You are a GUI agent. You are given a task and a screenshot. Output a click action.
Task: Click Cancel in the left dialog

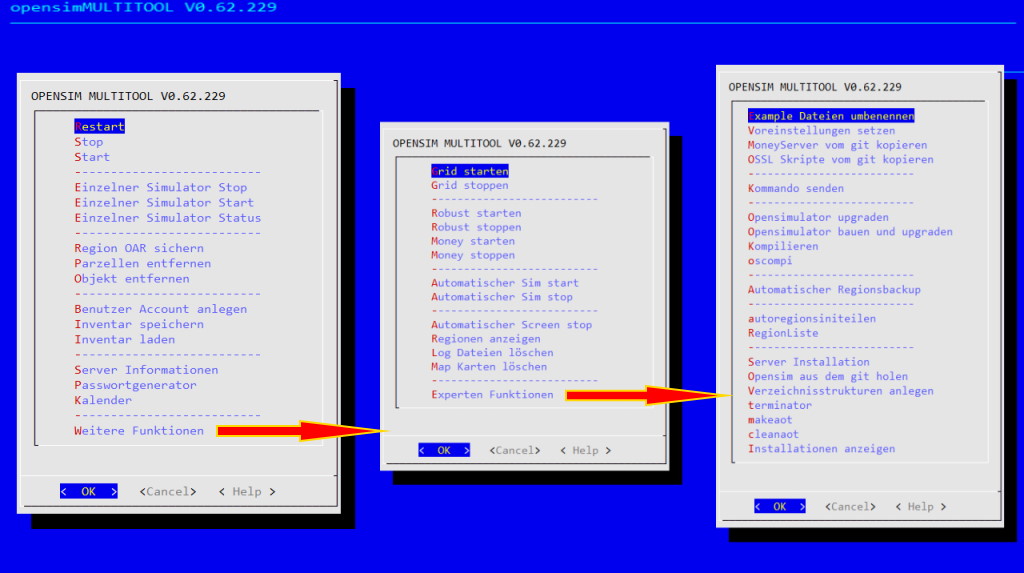pos(168,491)
